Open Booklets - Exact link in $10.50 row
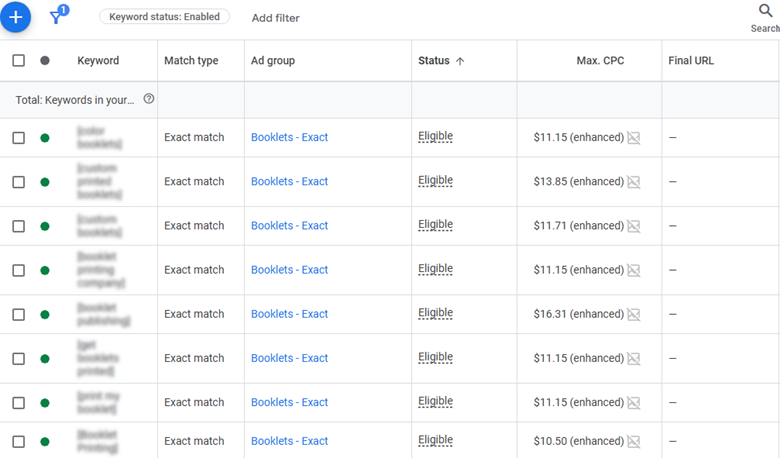780x458 pixels. [290, 441]
